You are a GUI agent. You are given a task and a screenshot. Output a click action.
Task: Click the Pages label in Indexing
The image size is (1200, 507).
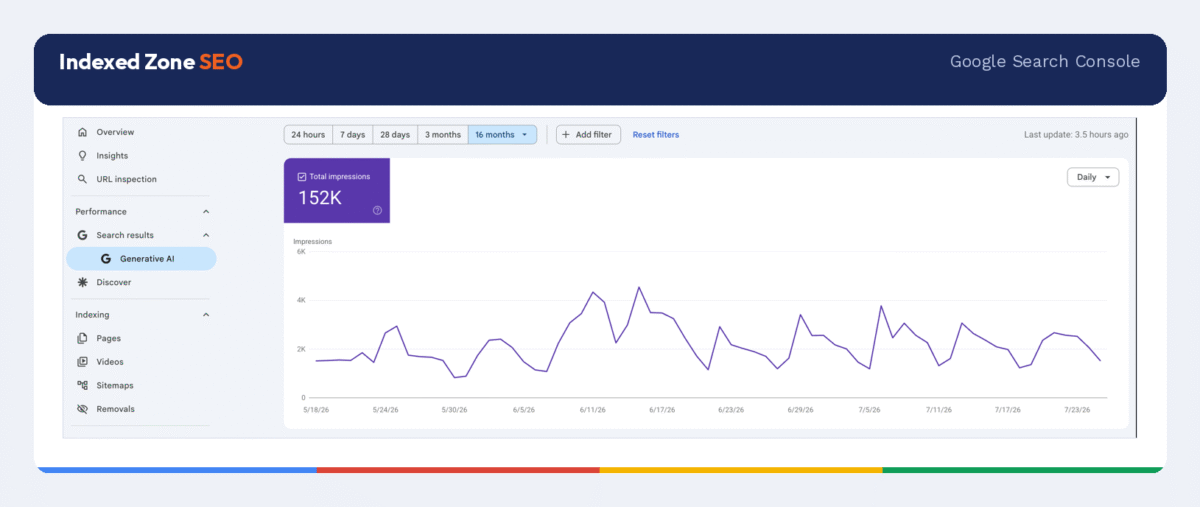(108, 338)
